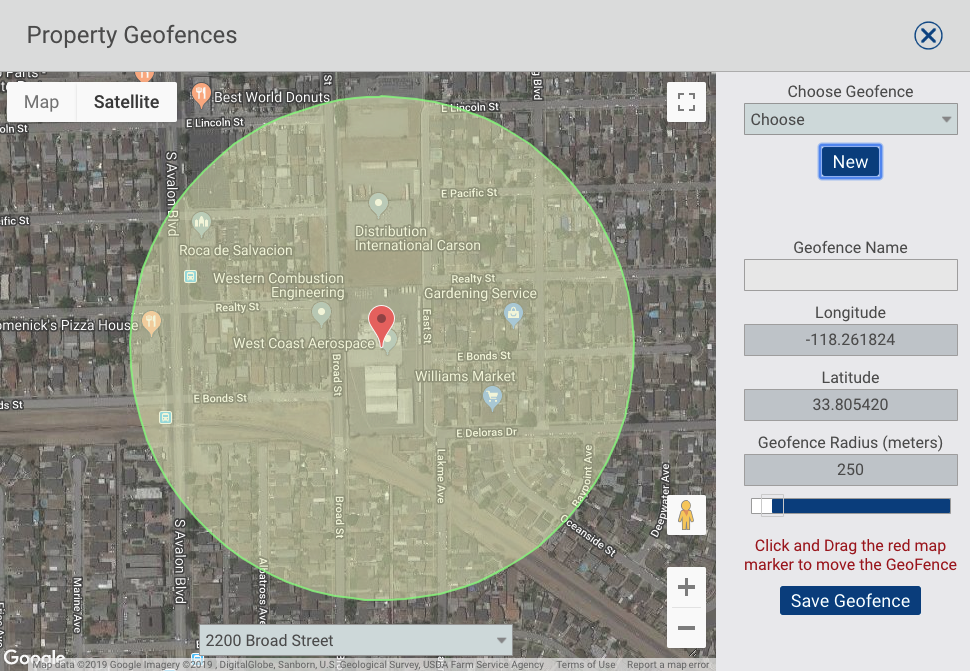The height and width of the screenshot is (671, 970).
Task: Toggle fullscreen map view
Action: [x=686, y=101]
